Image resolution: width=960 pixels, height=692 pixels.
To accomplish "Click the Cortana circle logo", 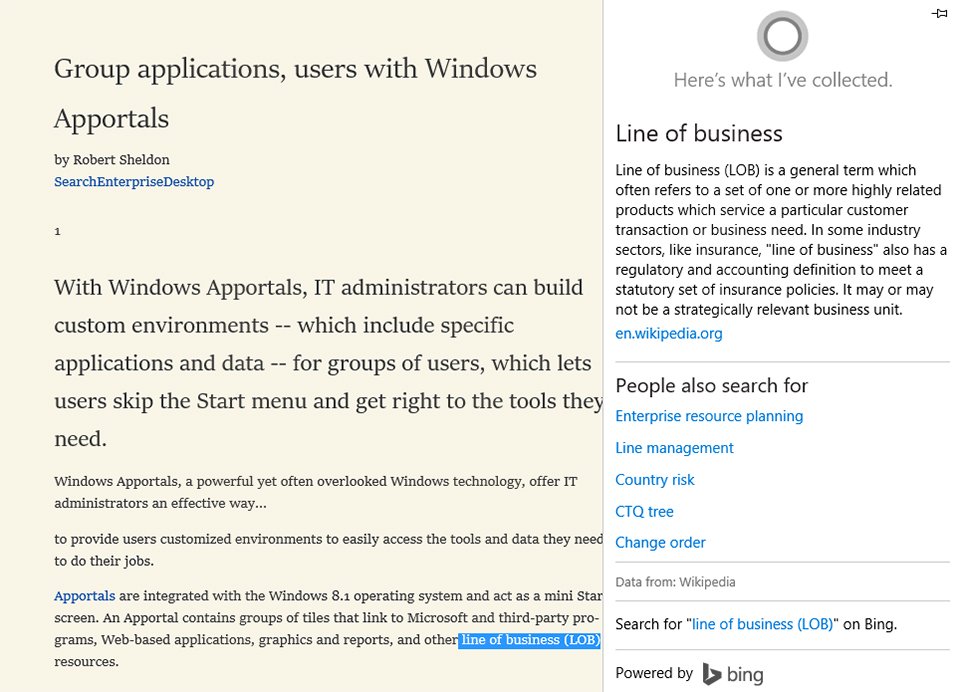I will point(782,36).
